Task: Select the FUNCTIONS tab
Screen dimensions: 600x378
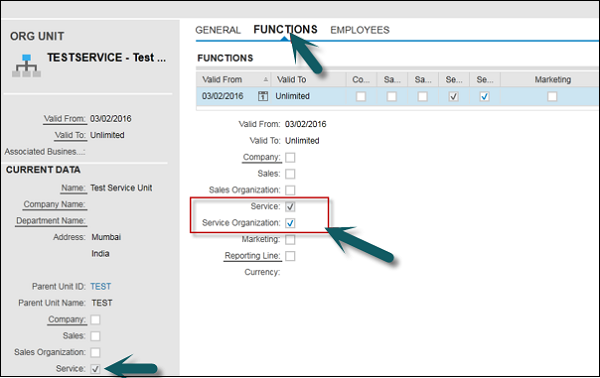Action: (x=285, y=29)
